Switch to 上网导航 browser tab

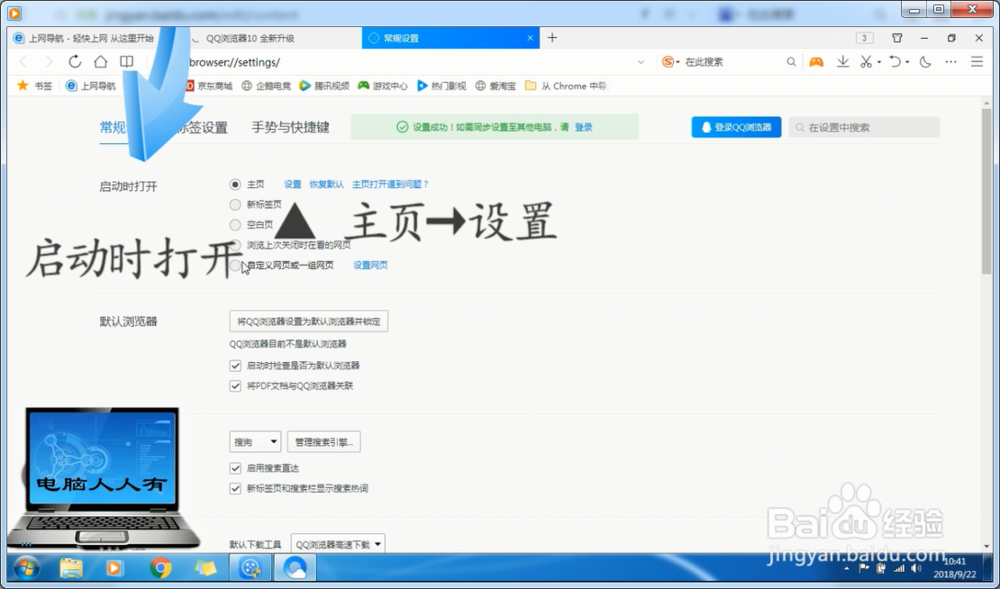point(89,38)
